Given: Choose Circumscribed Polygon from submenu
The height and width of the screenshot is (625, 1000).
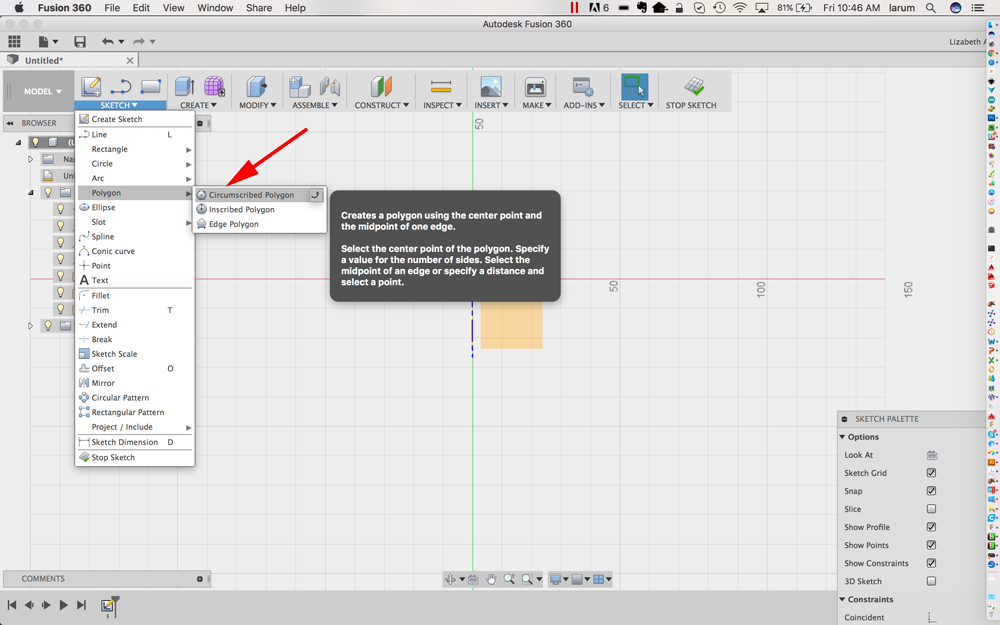Looking at the screenshot, I should click(260, 195).
